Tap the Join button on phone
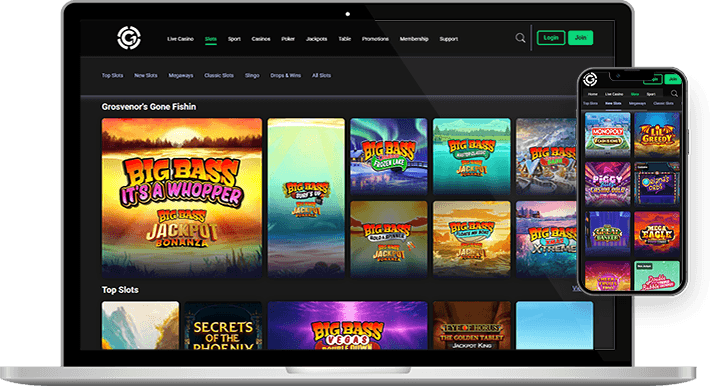The width and height of the screenshot is (717, 386). pyautogui.click(x=673, y=79)
